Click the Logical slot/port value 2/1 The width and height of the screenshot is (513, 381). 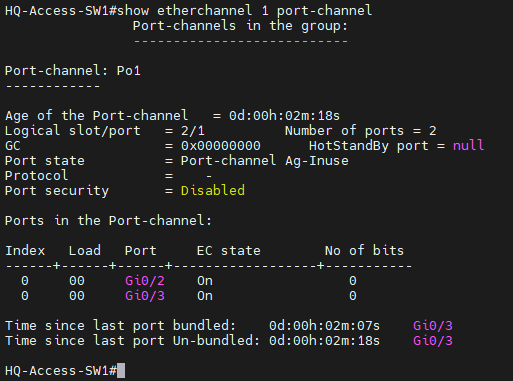193,131
